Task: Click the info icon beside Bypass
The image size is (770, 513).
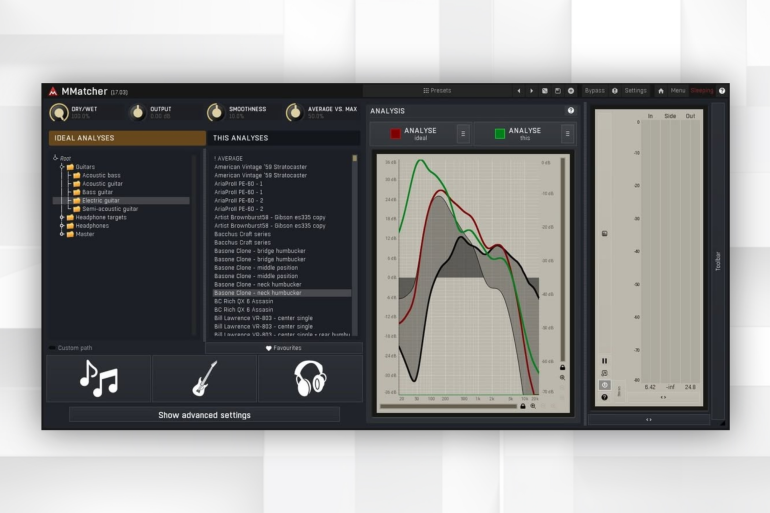Action: tap(614, 91)
